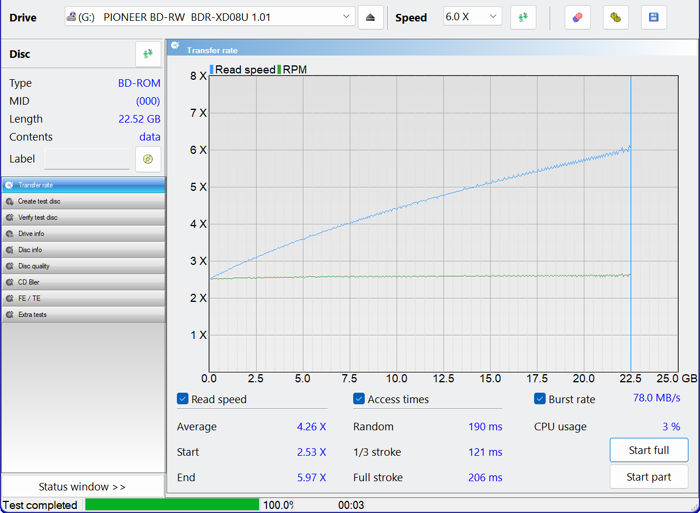Click the green test progress bar
The width and height of the screenshot is (700, 513).
click(172, 505)
